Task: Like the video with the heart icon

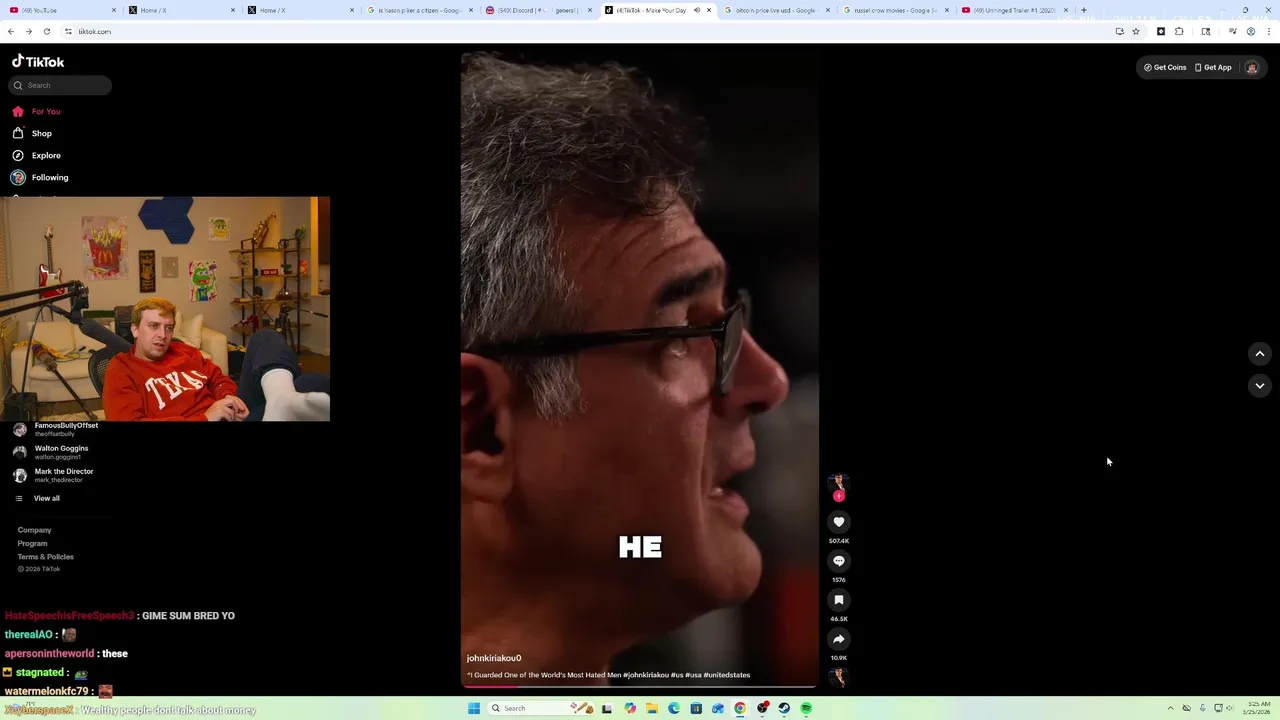Action: [x=839, y=522]
